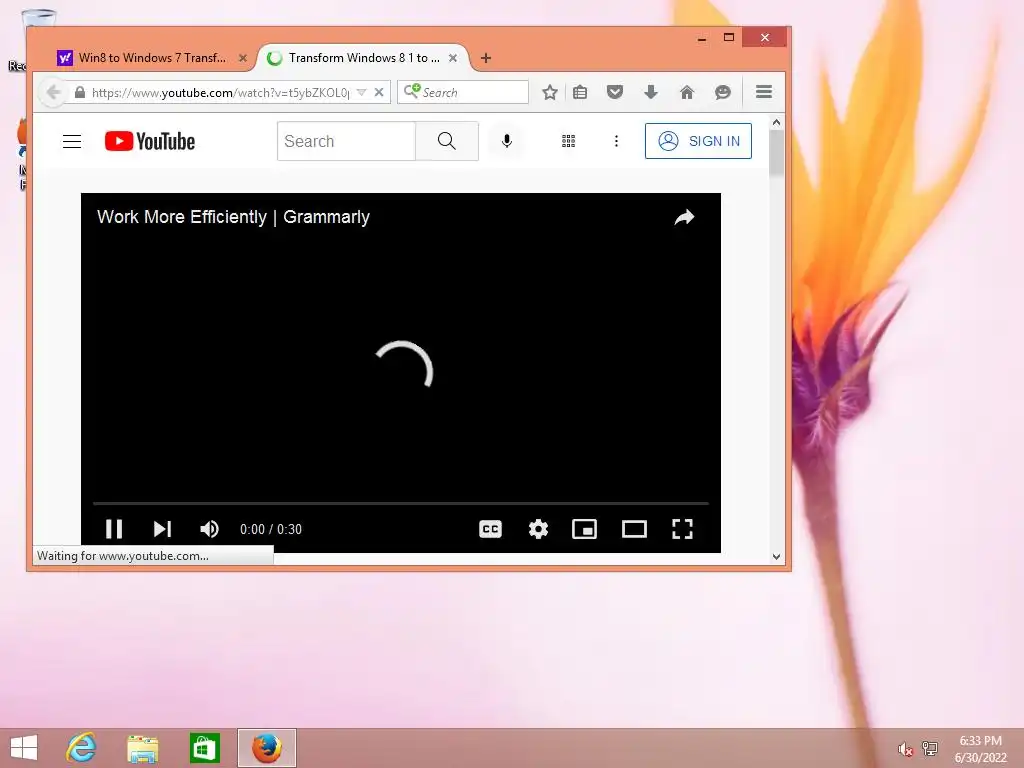Open search engine selector magnifier icon
The width and height of the screenshot is (1024, 768).
(412, 91)
